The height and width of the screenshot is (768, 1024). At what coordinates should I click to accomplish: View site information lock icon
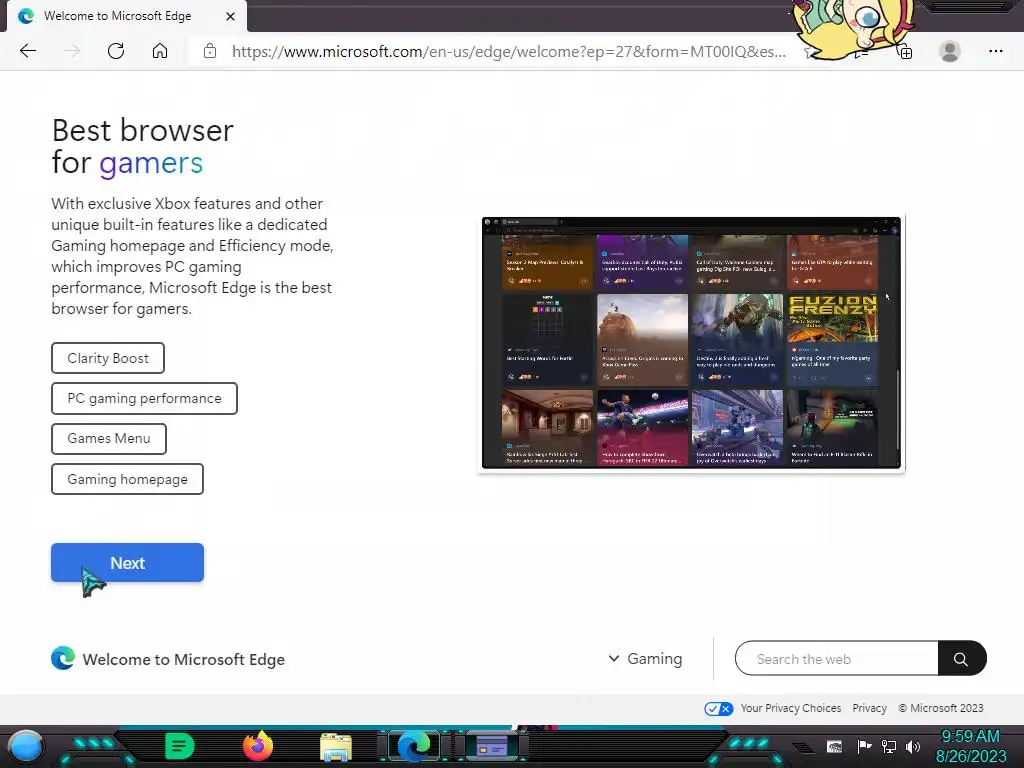pyautogui.click(x=210, y=51)
